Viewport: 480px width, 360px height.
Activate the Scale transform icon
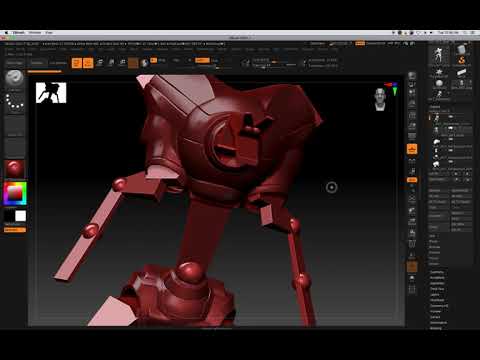[111, 63]
